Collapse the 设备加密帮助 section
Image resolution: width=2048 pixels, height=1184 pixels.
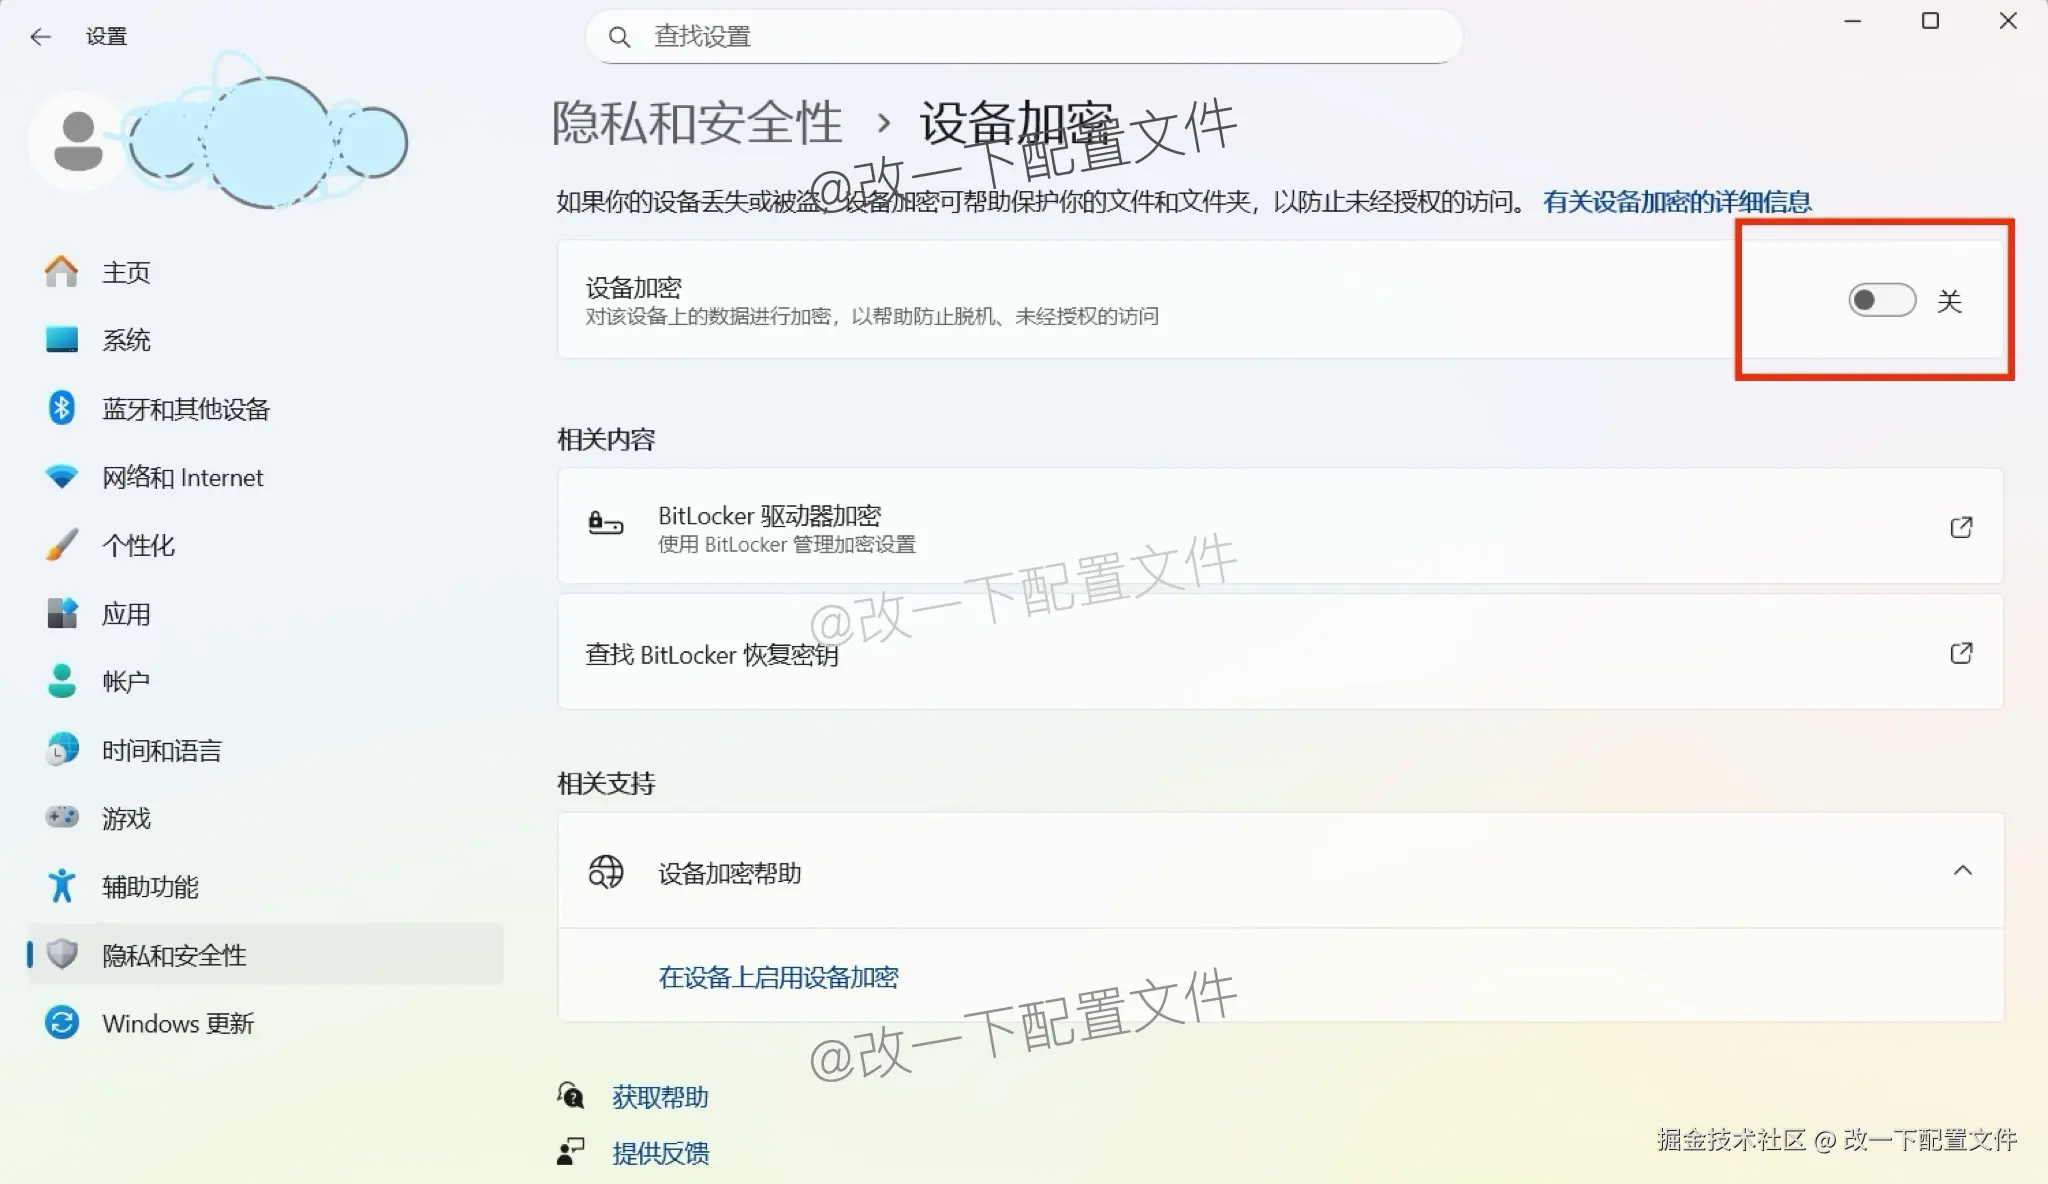[x=1961, y=871]
